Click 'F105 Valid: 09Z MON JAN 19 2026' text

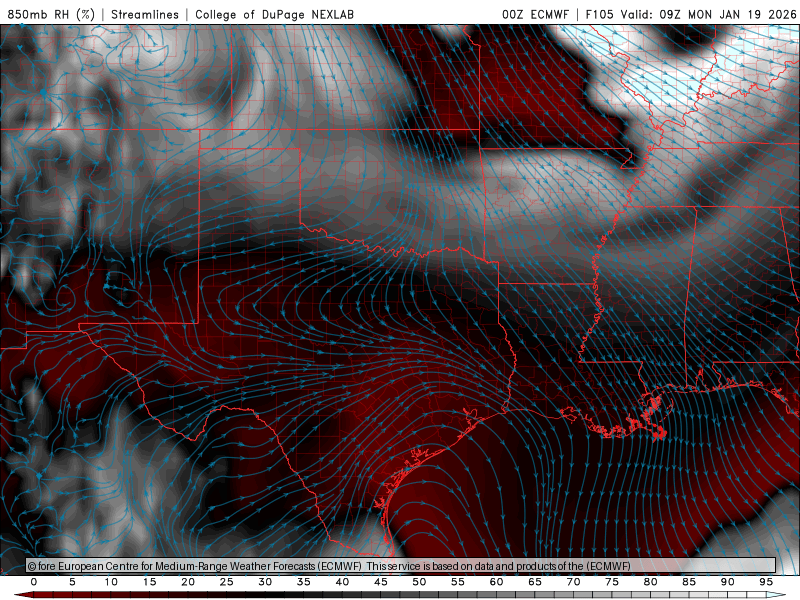point(691,14)
